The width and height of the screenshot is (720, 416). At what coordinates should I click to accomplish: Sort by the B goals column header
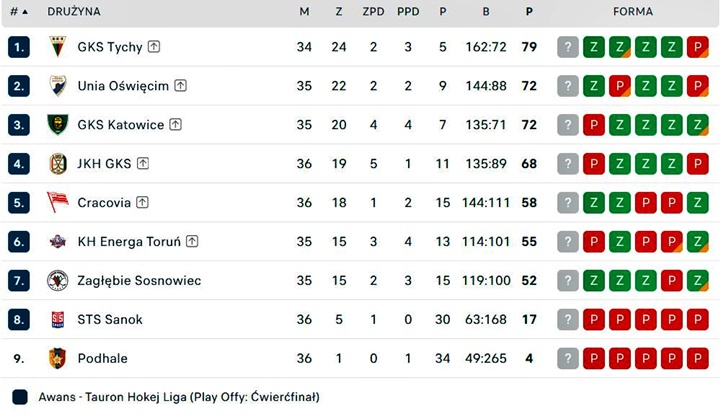[x=486, y=11]
